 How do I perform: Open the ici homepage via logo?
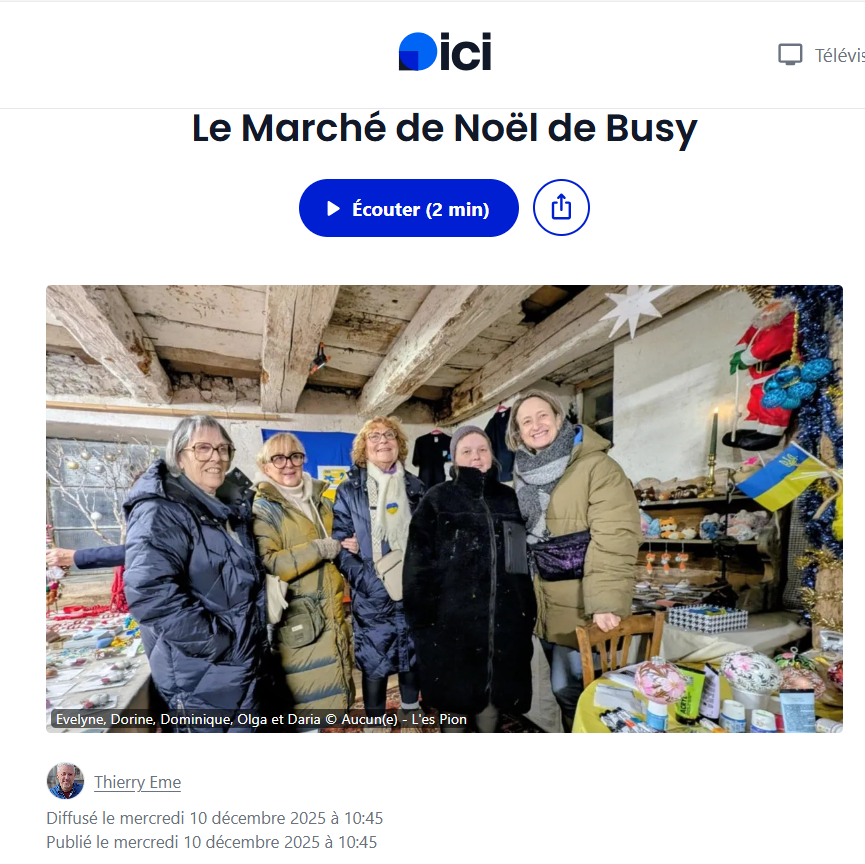pyautogui.click(x=445, y=52)
